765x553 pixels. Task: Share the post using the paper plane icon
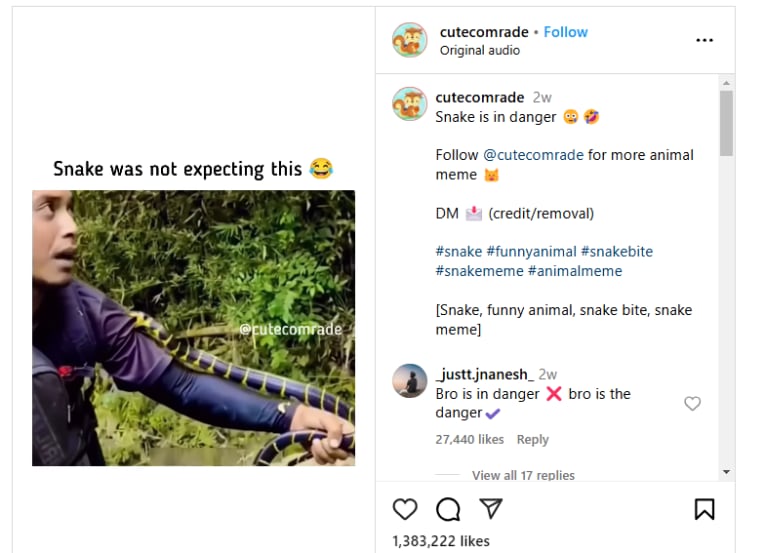pyautogui.click(x=490, y=509)
